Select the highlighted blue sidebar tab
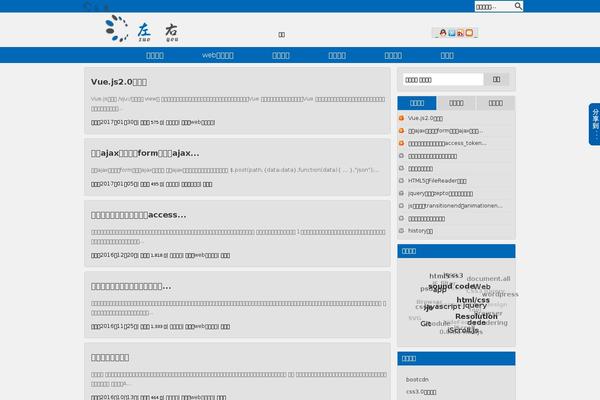The height and width of the screenshot is (400, 600). (x=417, y=103)
